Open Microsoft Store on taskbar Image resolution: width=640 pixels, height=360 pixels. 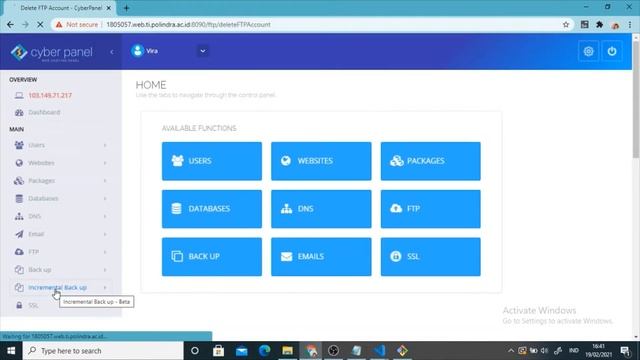[218, 351]
